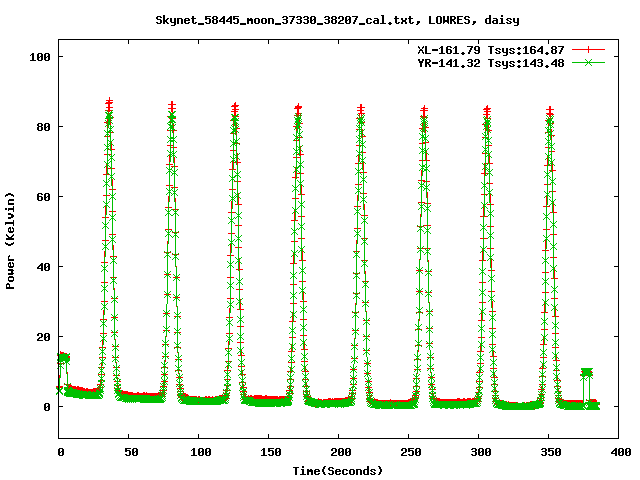Image resolution: width=640 pixels, height=480 pixels.
Task: Click the x-axis tick label 50
Action: (x=131, y=452)
